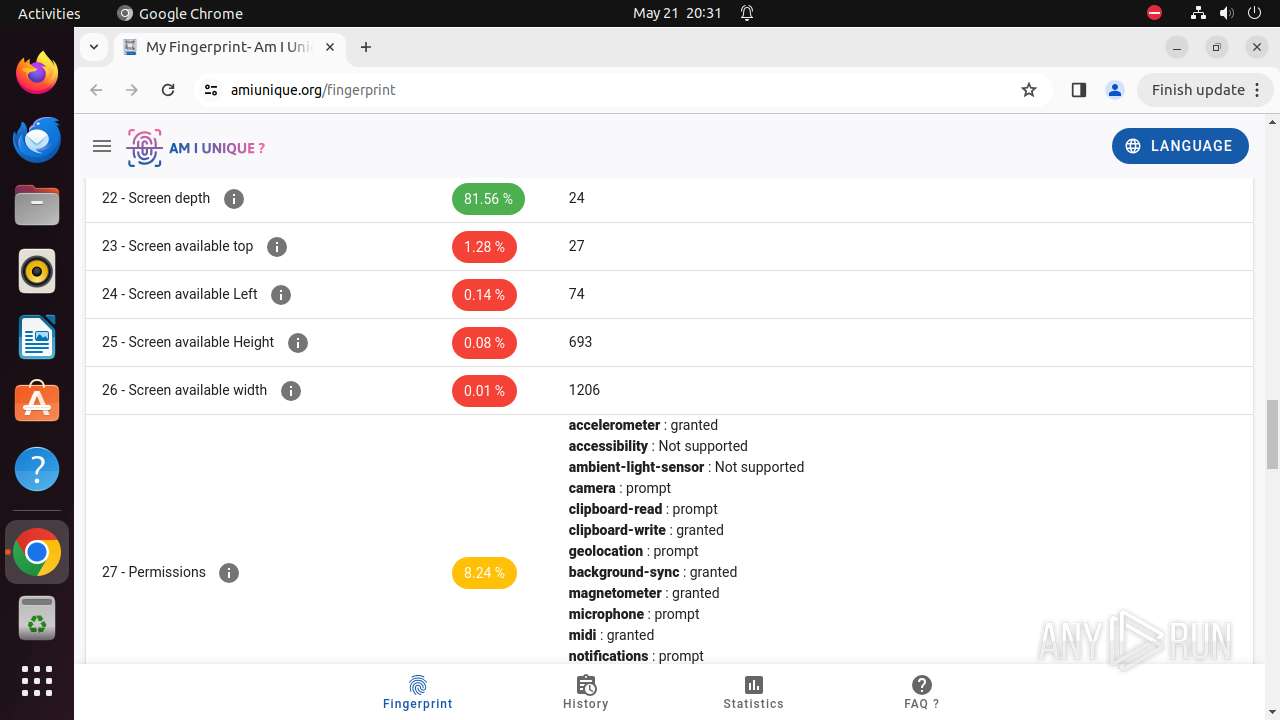This screenshot has width=1280, height=720.
Task: Click the page vertical scrollbar
Action: (x=1272, y=435)
